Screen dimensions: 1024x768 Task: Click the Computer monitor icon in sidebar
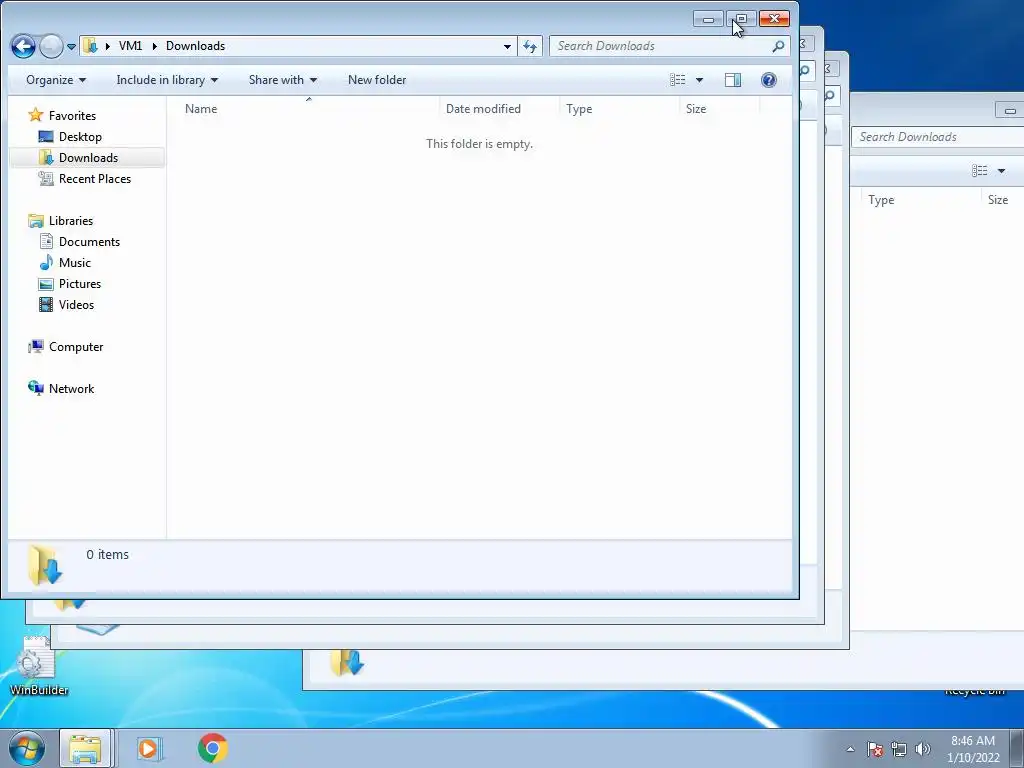[x=36, y=346]
